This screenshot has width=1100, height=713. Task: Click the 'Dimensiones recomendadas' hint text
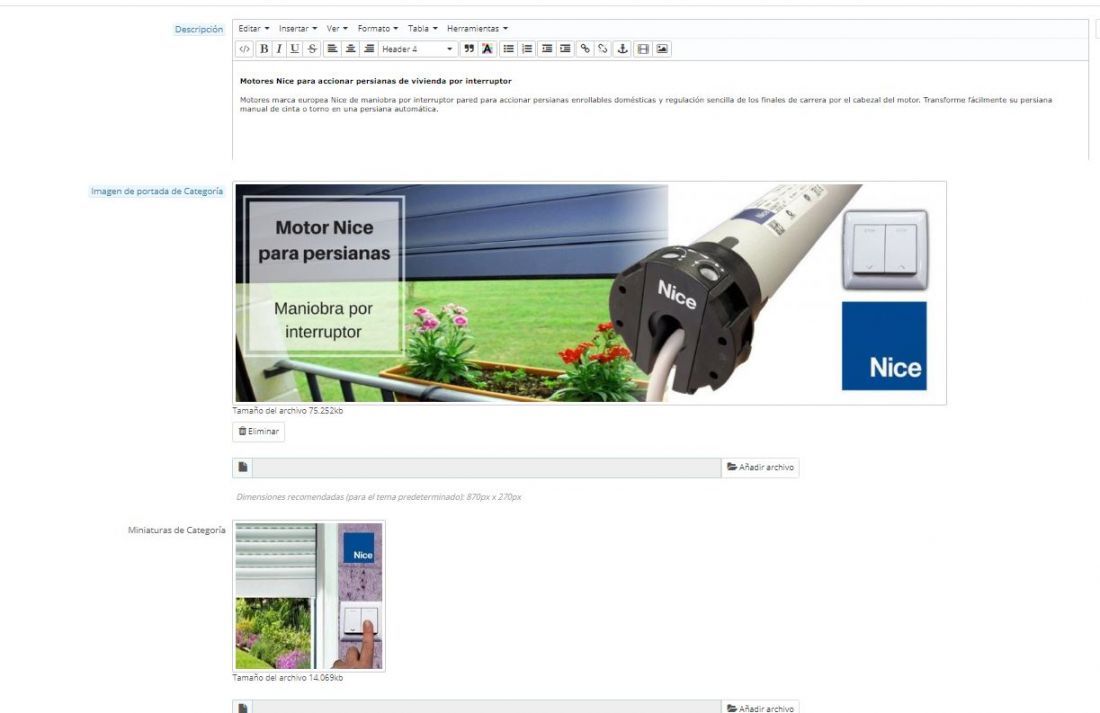coord(378,497)
